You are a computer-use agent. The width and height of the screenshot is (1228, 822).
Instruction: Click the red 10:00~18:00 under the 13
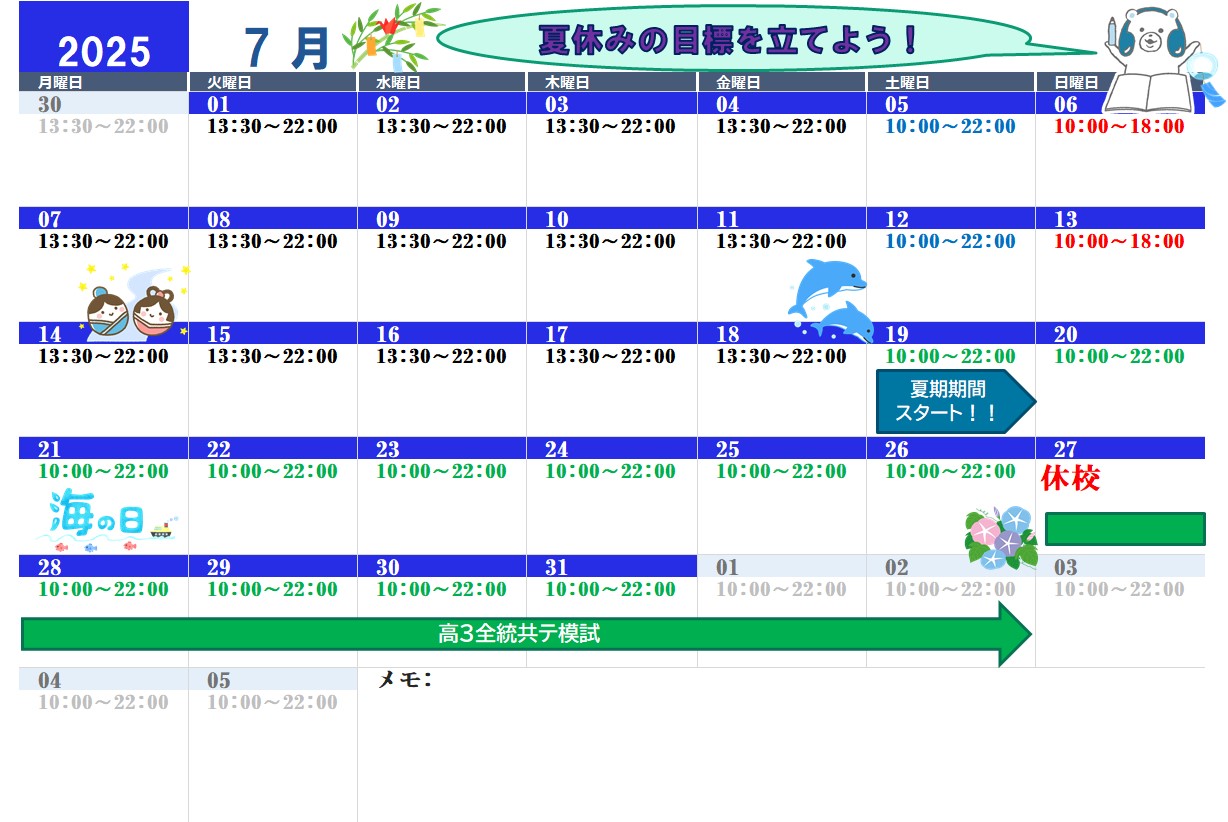point(1118,242)
